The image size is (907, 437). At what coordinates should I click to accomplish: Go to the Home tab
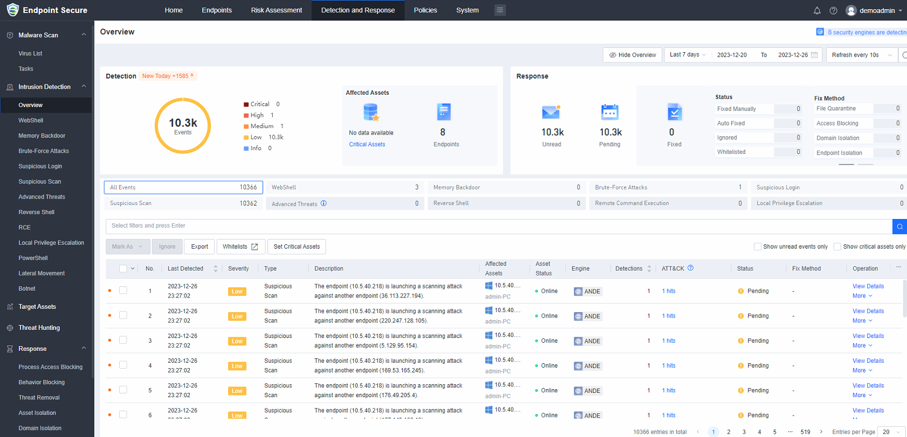tap(174, 10)
